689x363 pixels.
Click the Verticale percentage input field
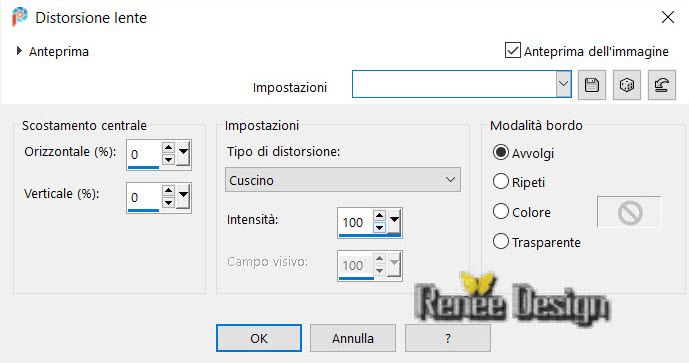[144, 197]
